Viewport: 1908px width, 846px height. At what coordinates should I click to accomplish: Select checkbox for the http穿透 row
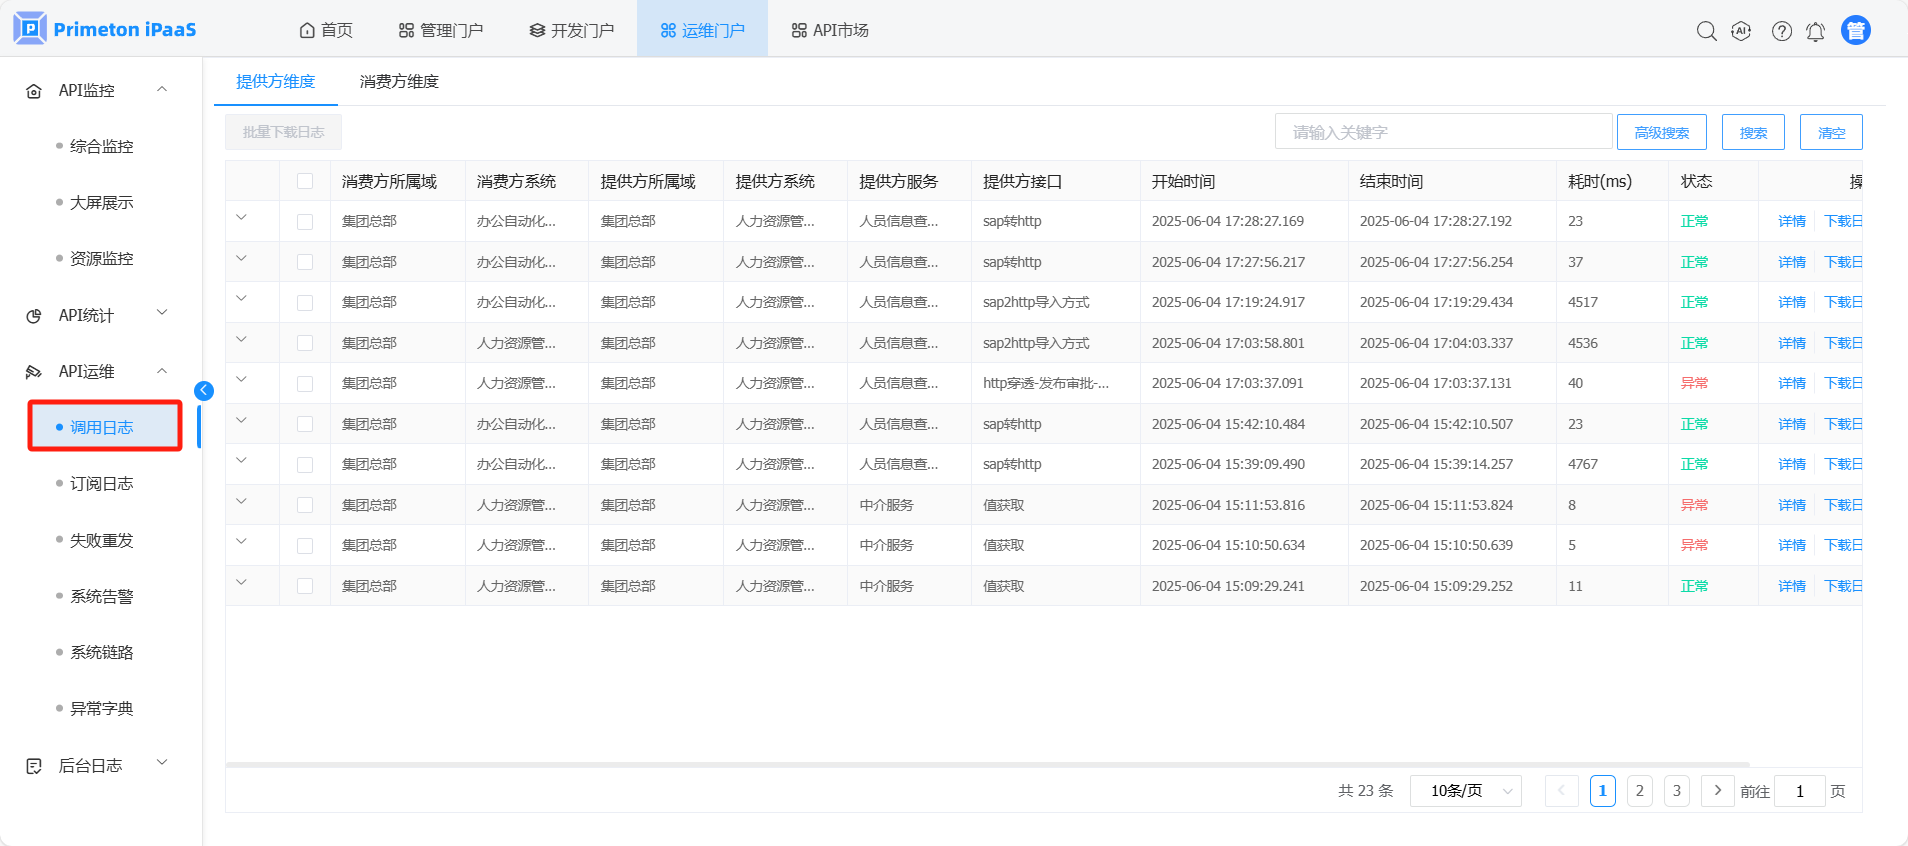tap(305, 384)
